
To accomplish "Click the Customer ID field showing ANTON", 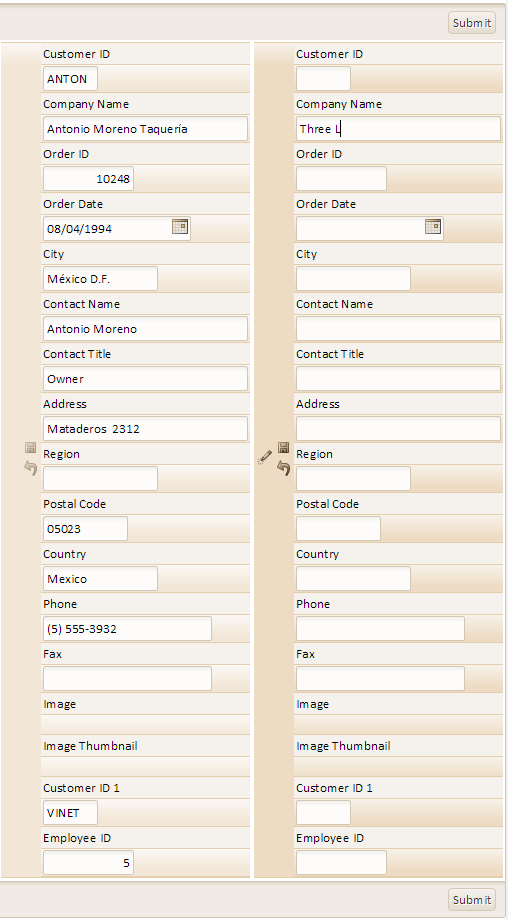I will click(x=70, y=79).
